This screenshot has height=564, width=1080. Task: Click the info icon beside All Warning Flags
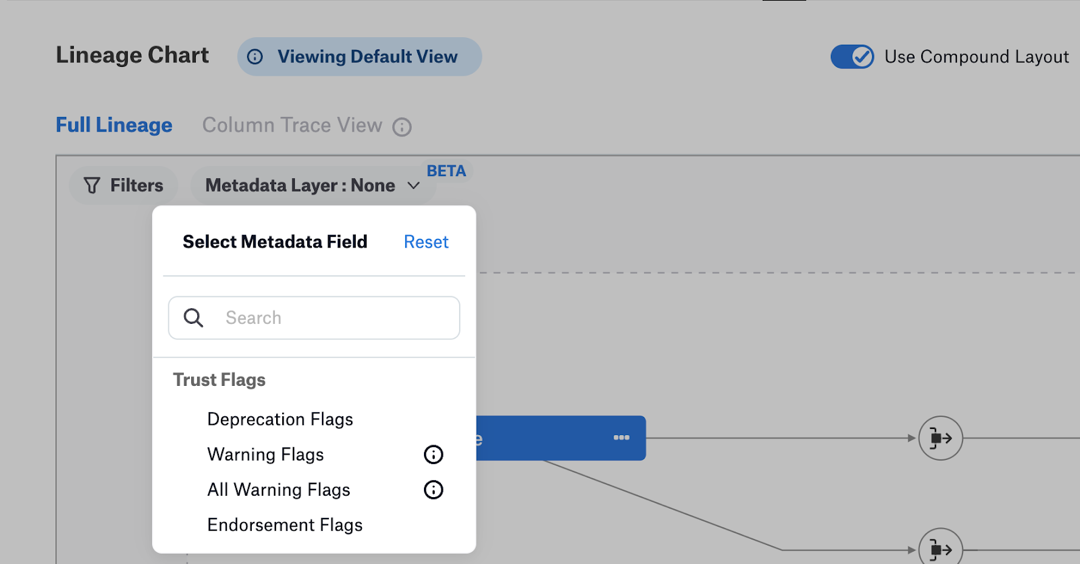click(x=433, y=490)
